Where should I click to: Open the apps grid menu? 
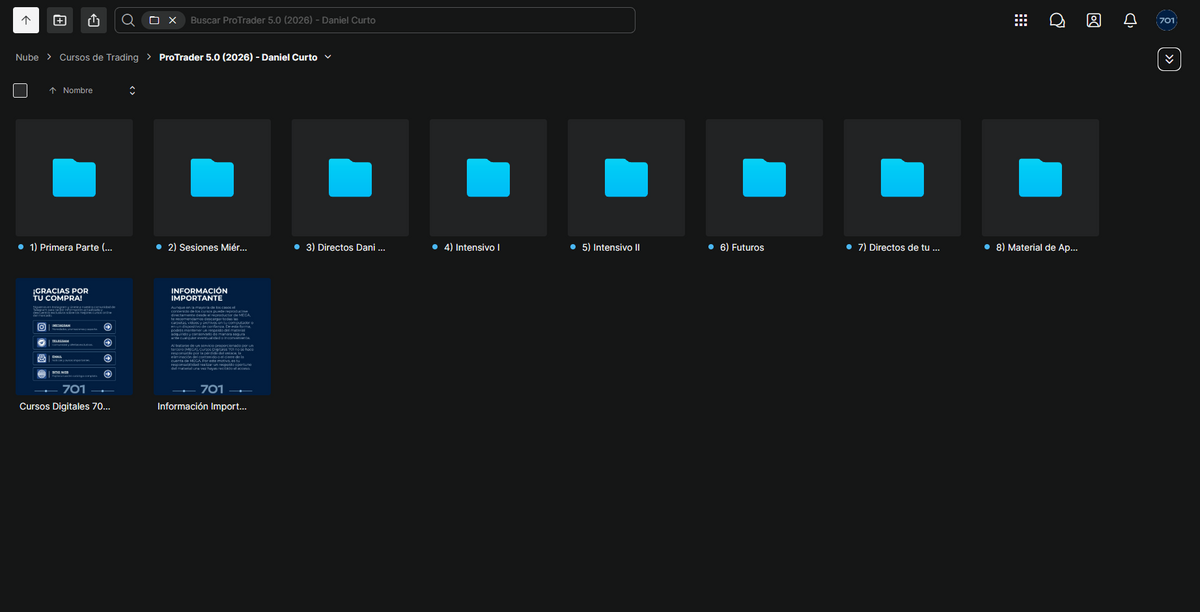click(x=1021, y=20)
